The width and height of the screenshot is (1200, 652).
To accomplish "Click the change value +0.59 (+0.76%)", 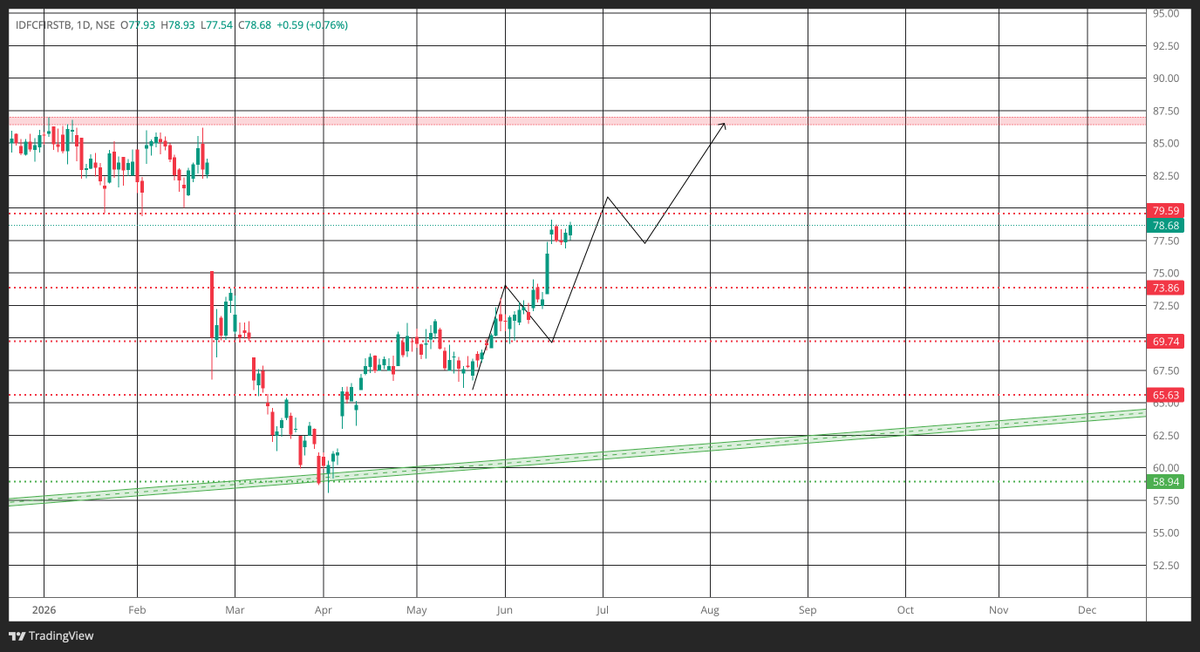I will coord(312,25).
